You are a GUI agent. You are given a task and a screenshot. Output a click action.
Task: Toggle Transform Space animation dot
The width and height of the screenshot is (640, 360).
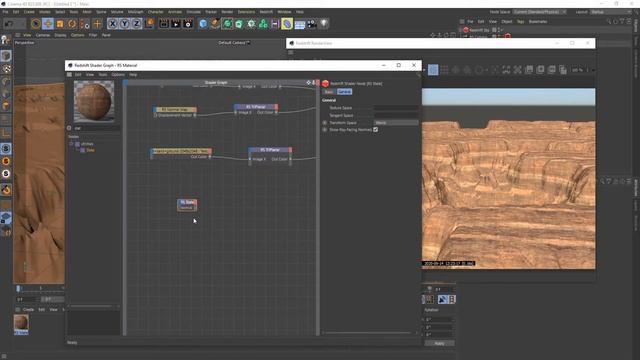325,122
